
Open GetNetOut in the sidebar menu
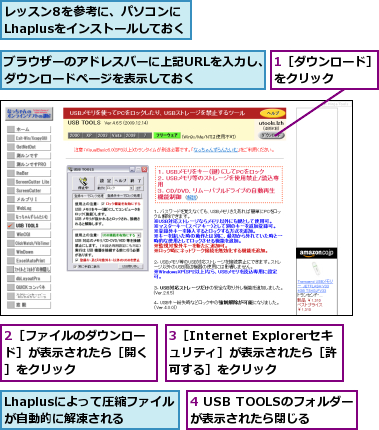click(29, 147)
